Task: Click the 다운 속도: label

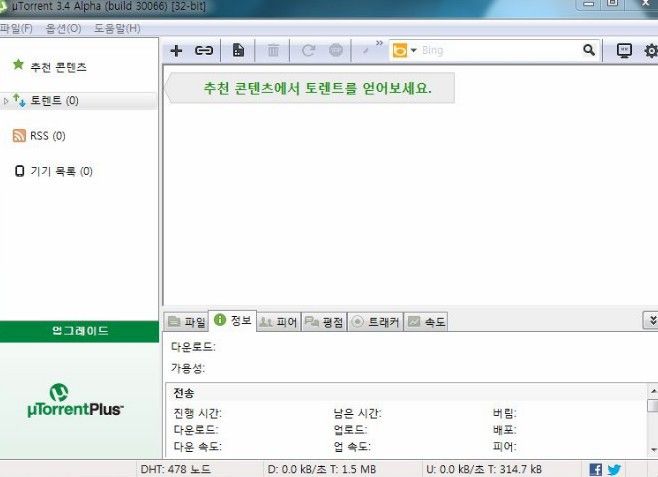Action: pos(198,446)
